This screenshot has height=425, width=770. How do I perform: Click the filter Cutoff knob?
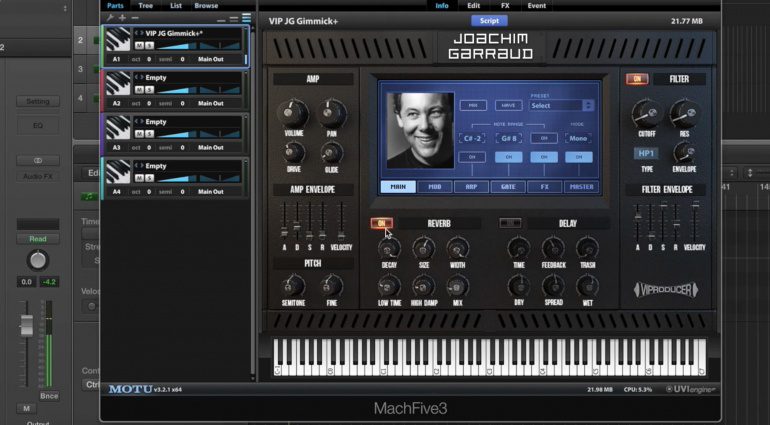643,114
